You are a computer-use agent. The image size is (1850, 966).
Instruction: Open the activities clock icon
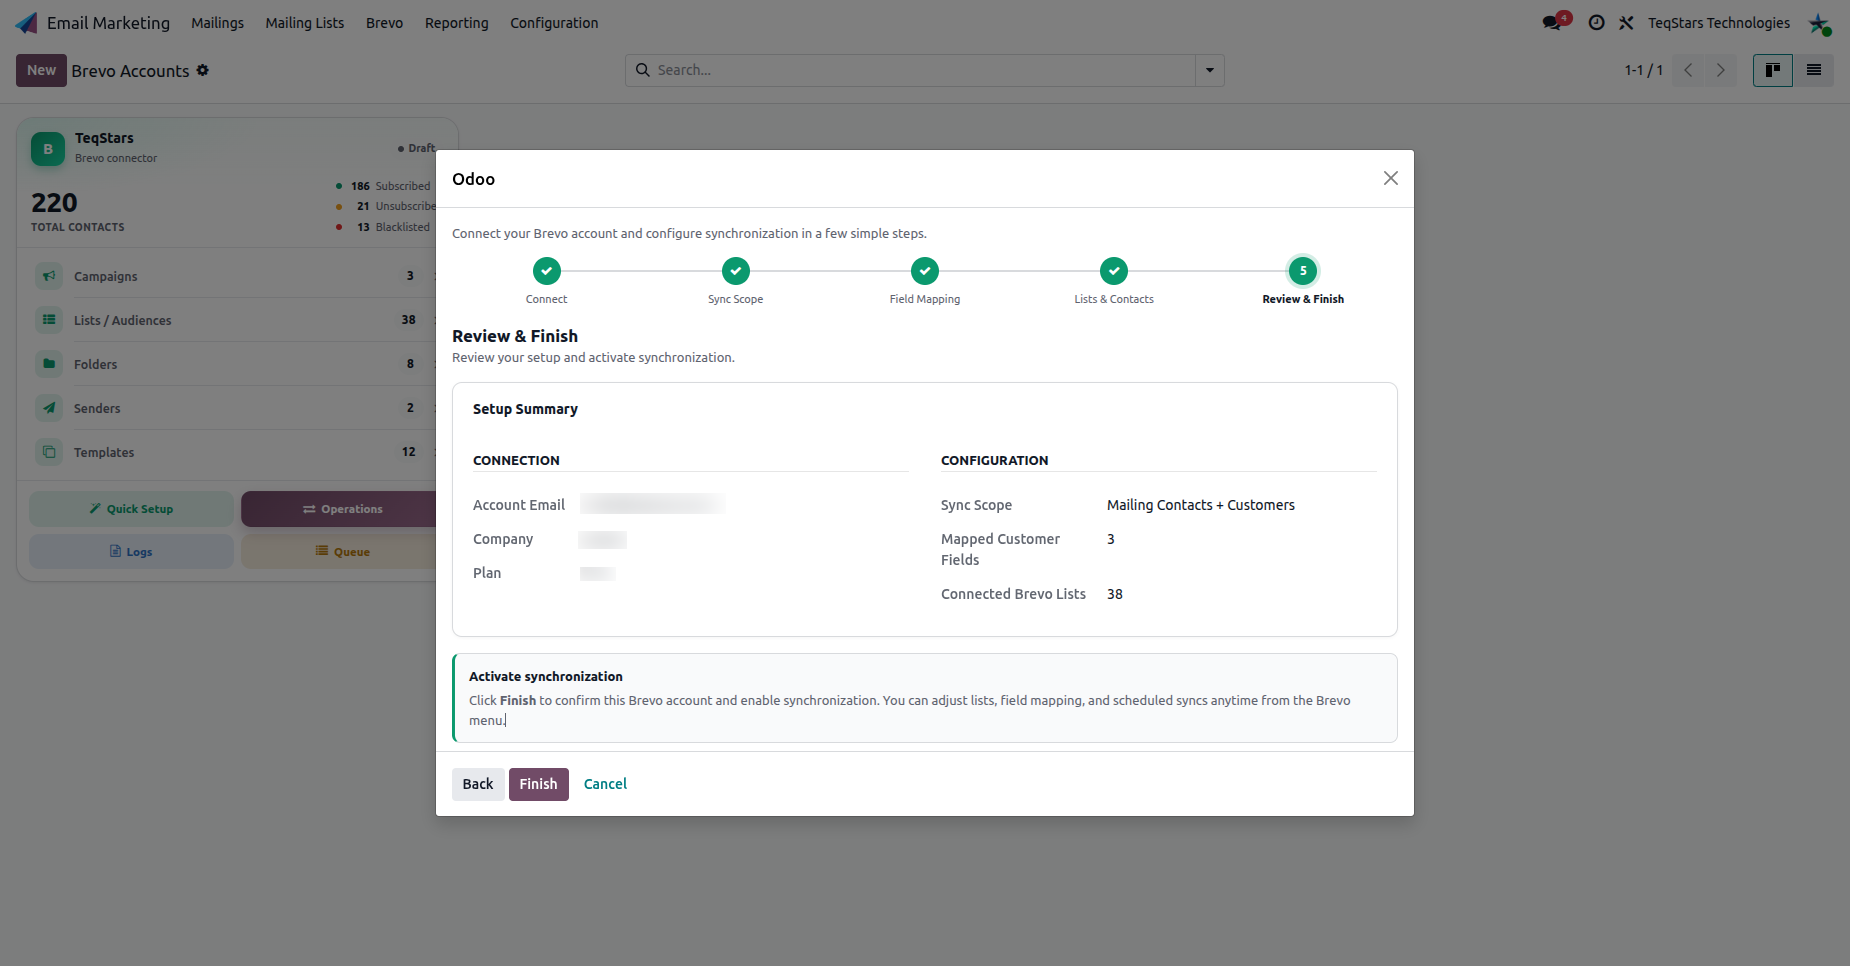click(1597, 23)
